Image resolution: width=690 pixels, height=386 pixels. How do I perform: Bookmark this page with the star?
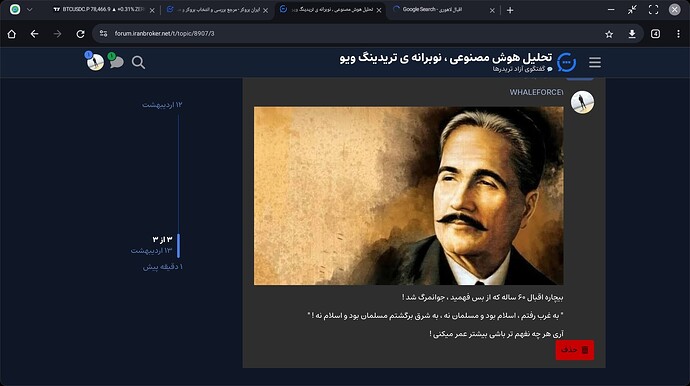[609, 34]
